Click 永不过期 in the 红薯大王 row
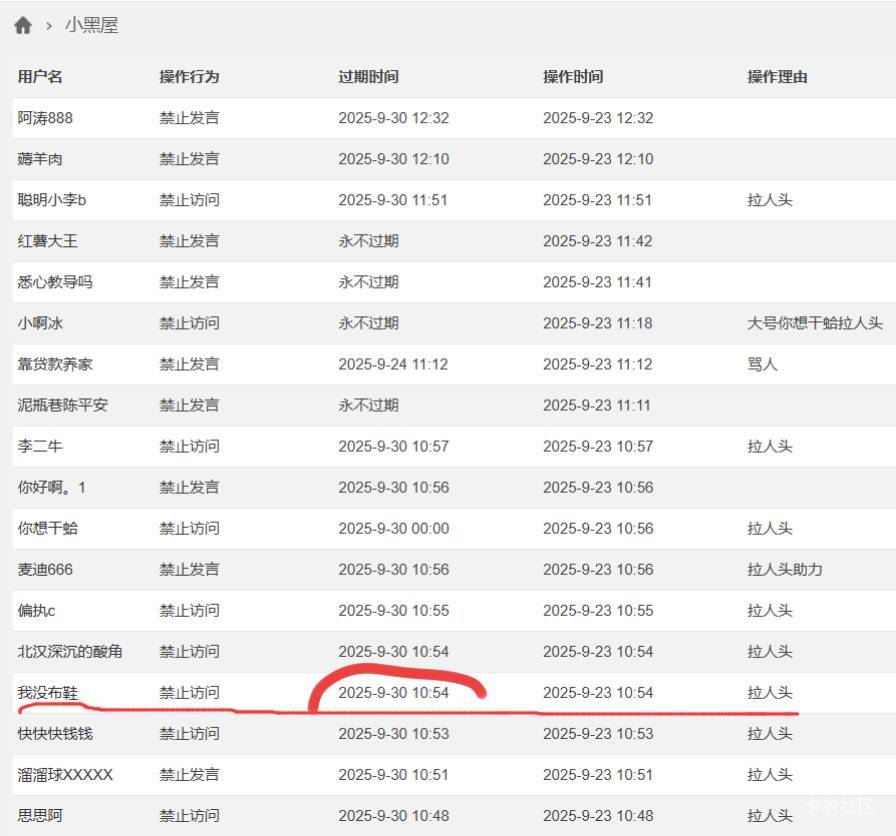896x836 pixels. pos(368,241)
